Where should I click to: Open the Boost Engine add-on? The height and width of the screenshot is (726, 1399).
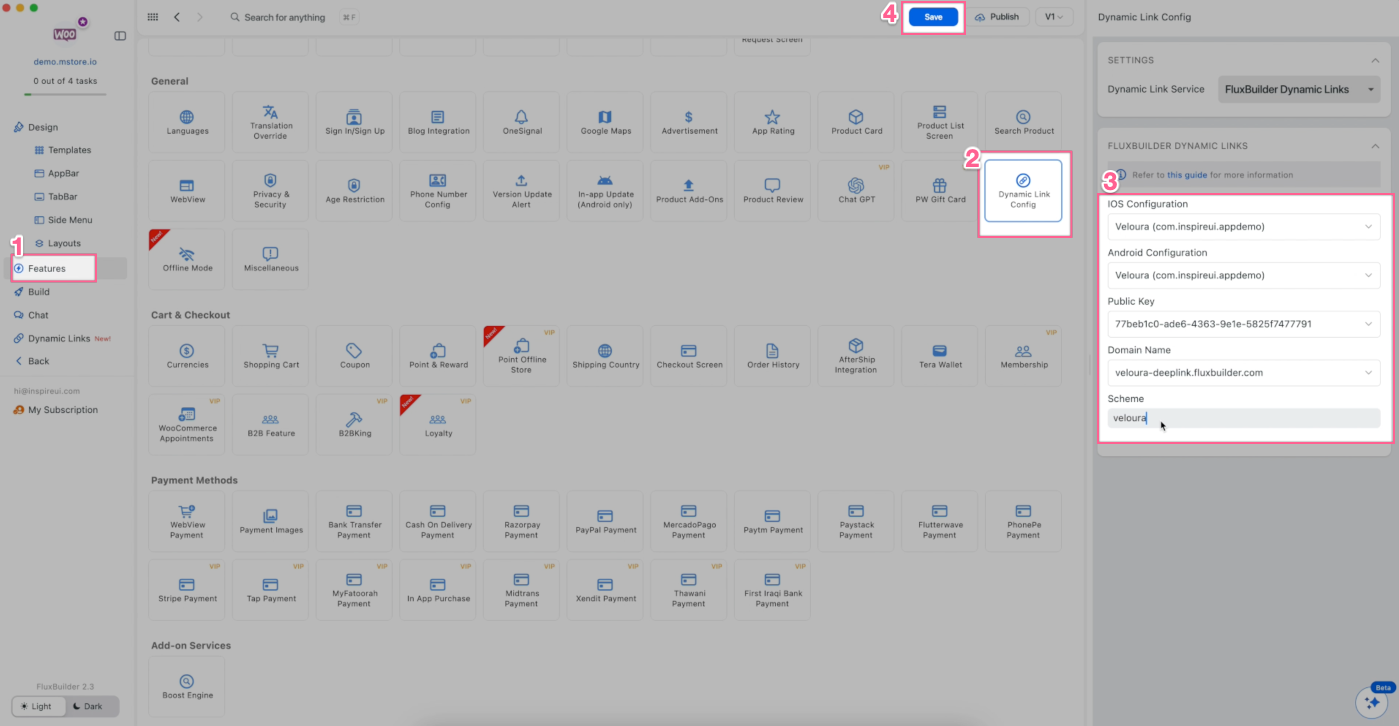click(187, 686)
